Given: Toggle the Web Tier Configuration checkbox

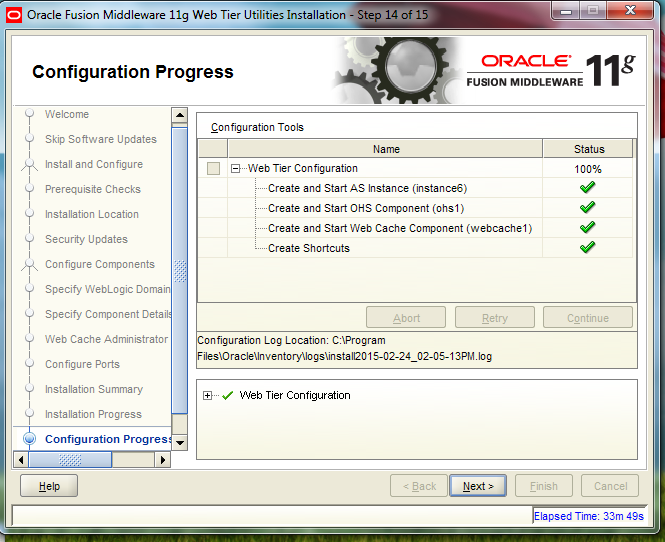Looking at the screenshot, I should coord(213,168).
